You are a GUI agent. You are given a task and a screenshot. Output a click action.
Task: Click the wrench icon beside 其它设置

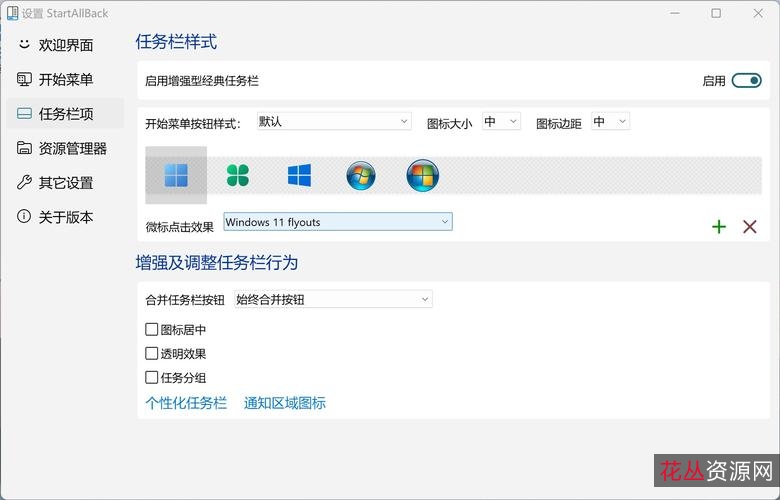click(24, 182)
